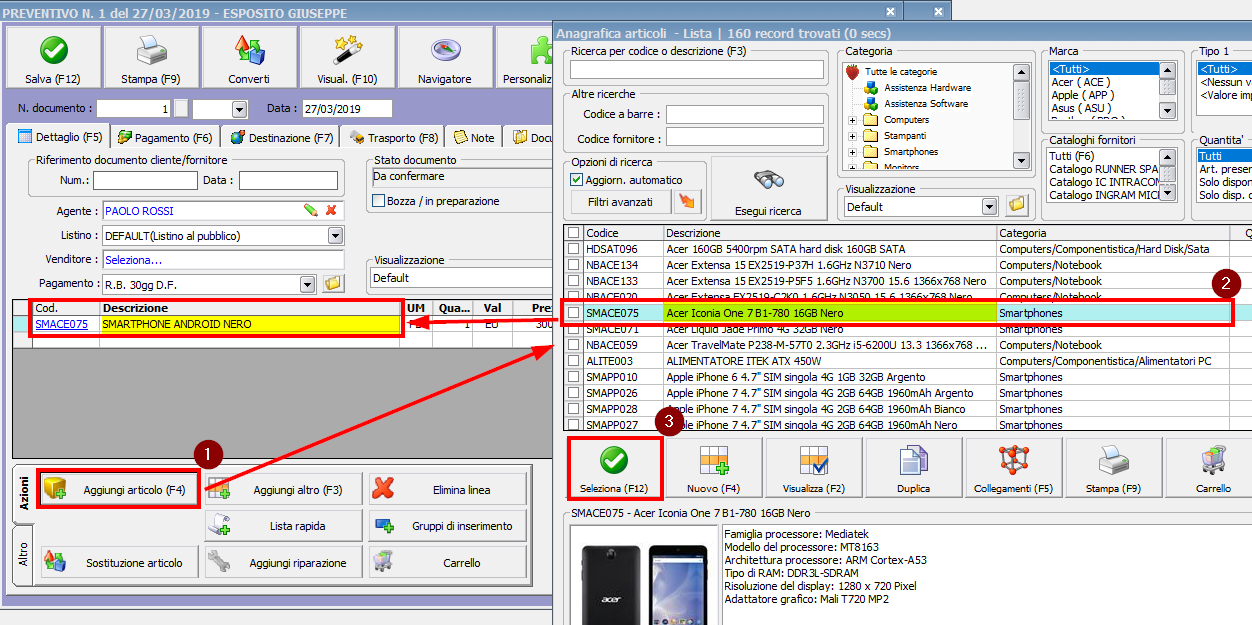
Task: Click the Codice a barre input field
Action: pos(745,115)
